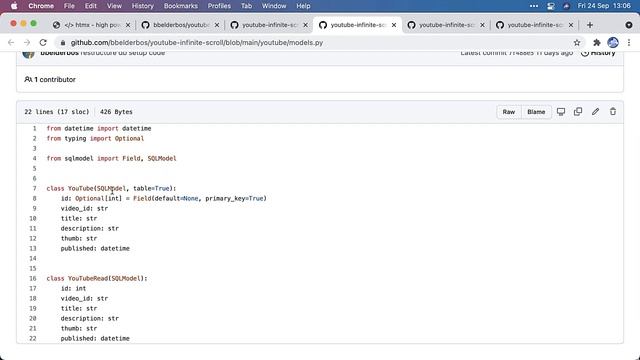Click line number 22
This screenshot has width=640, height=360.
click(x=33, y=338)
